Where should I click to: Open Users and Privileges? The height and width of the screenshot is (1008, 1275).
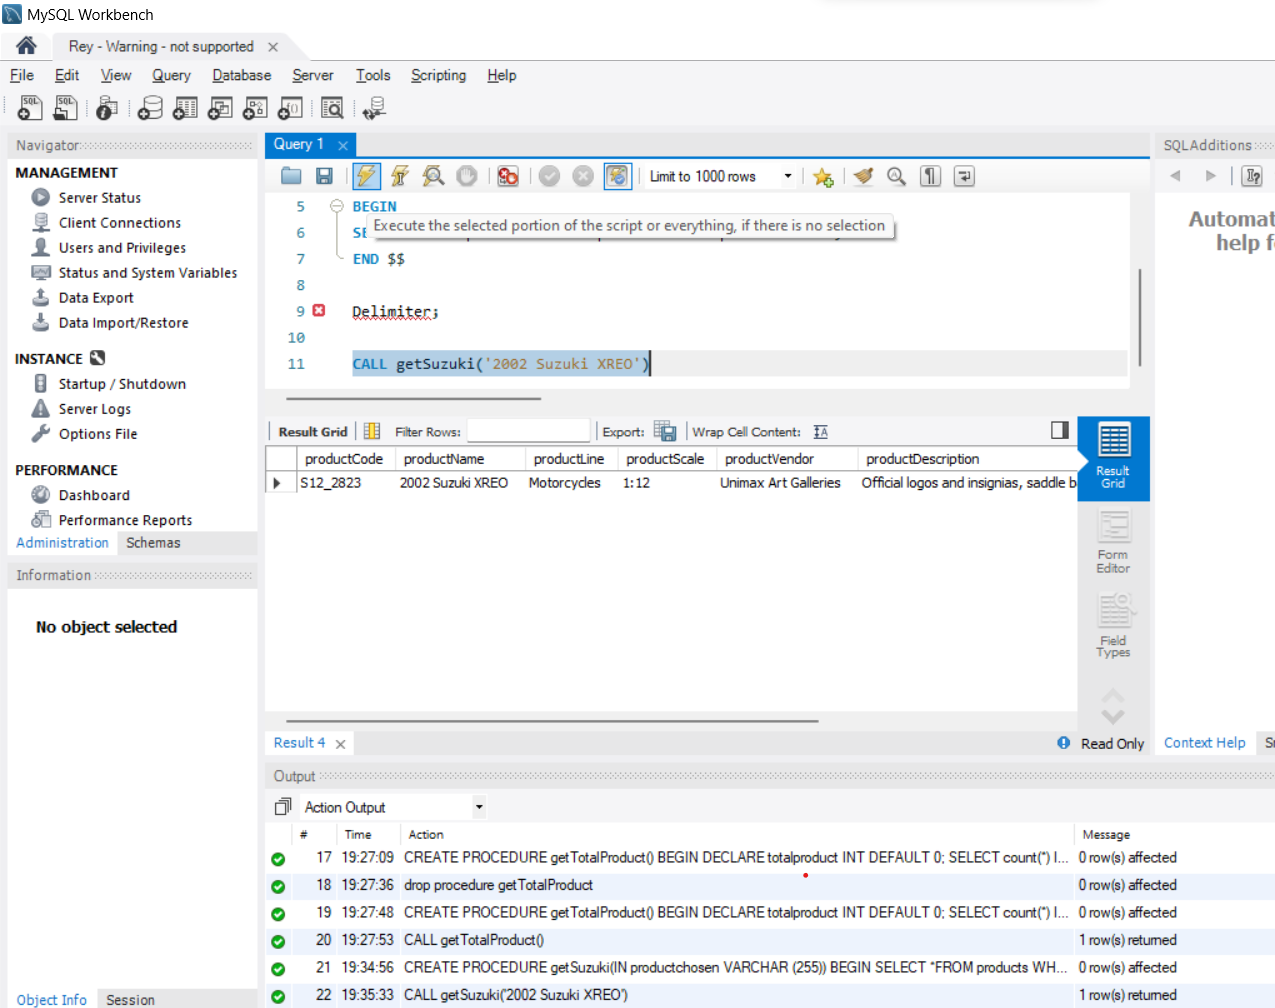122,248
